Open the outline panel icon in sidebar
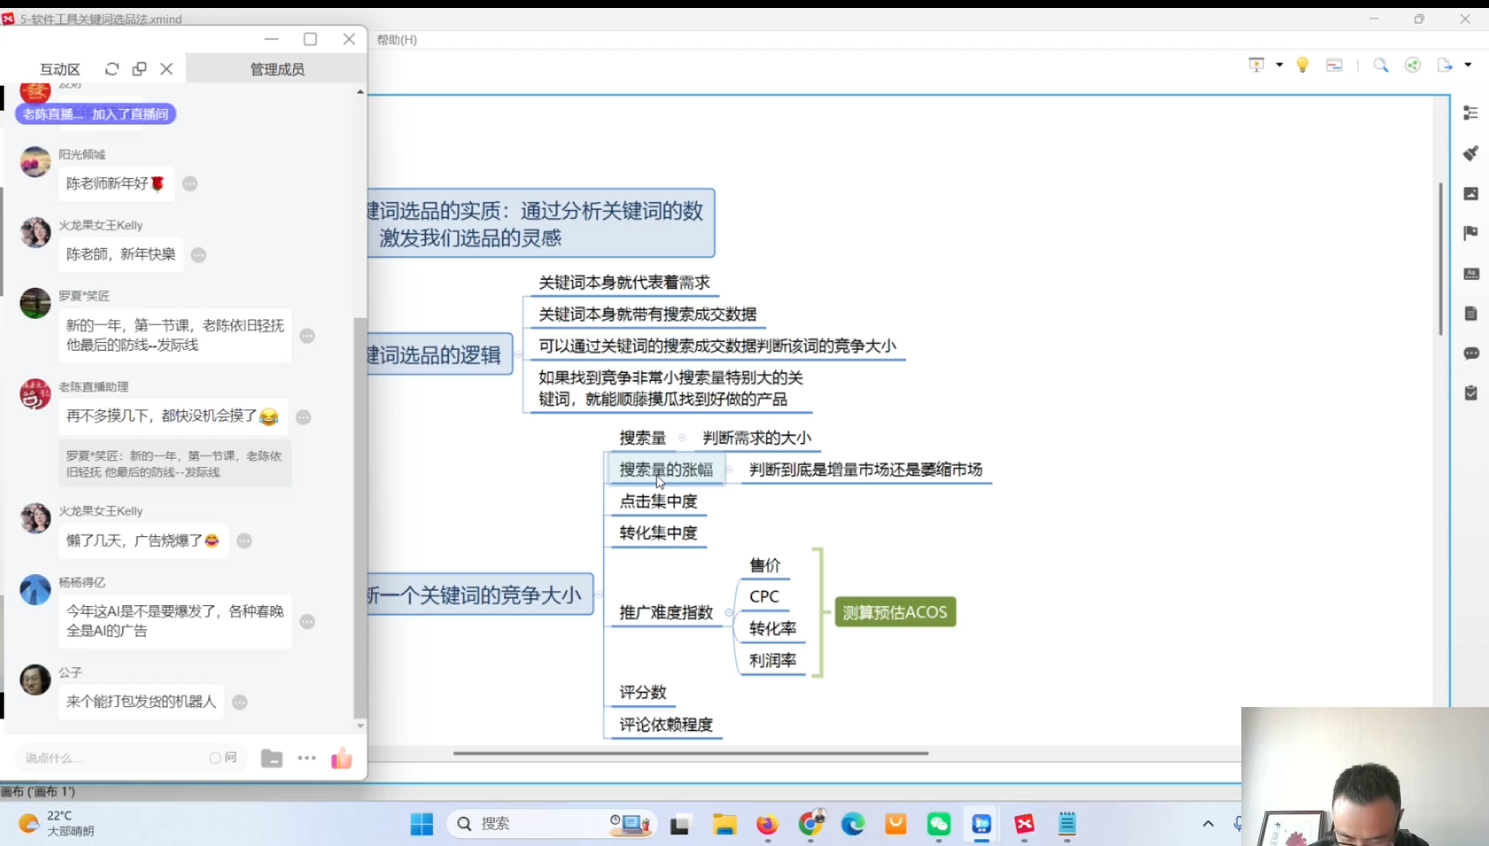 click(x=1470, y=113)
